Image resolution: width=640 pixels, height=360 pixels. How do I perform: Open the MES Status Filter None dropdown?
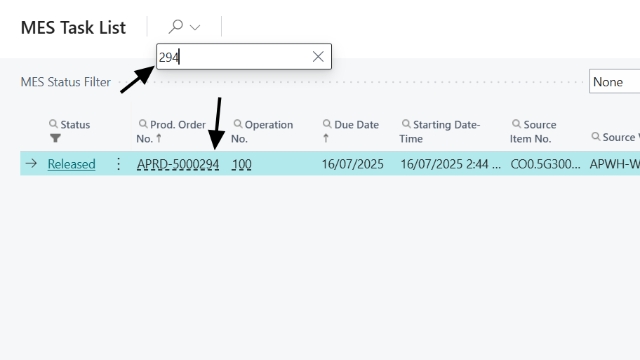[x=614, y=82]
